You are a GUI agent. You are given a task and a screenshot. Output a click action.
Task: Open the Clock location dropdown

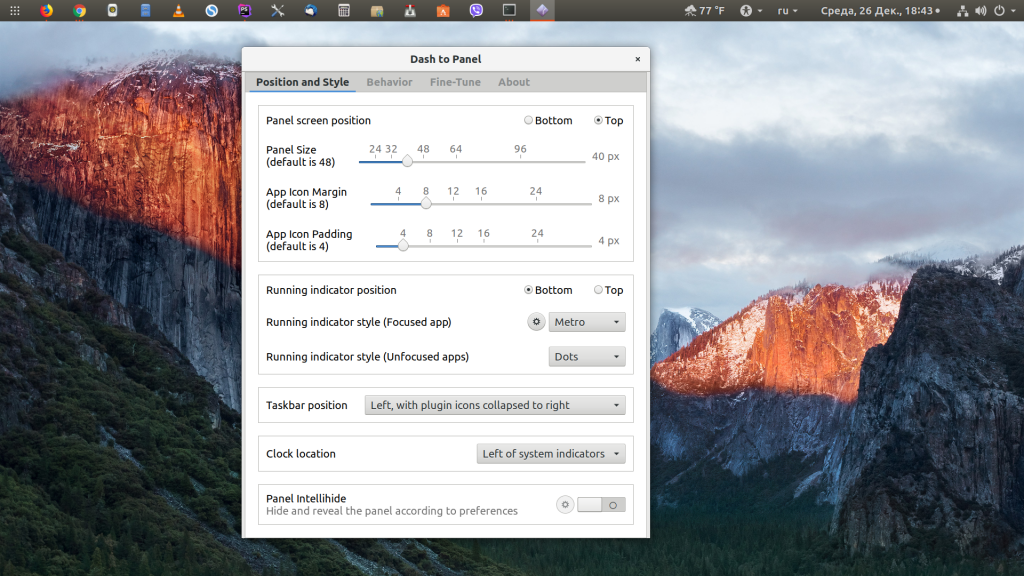click(551, 454)
